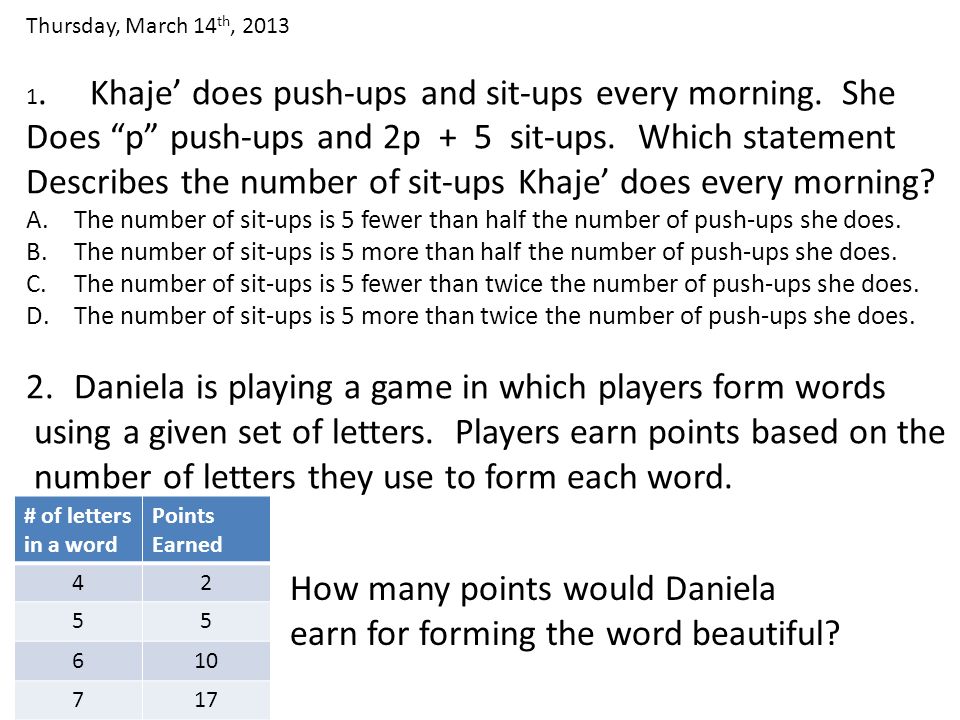960x720 pixels.
Task: Click the question number '1.' label
Action: click(x=36, y=97)
